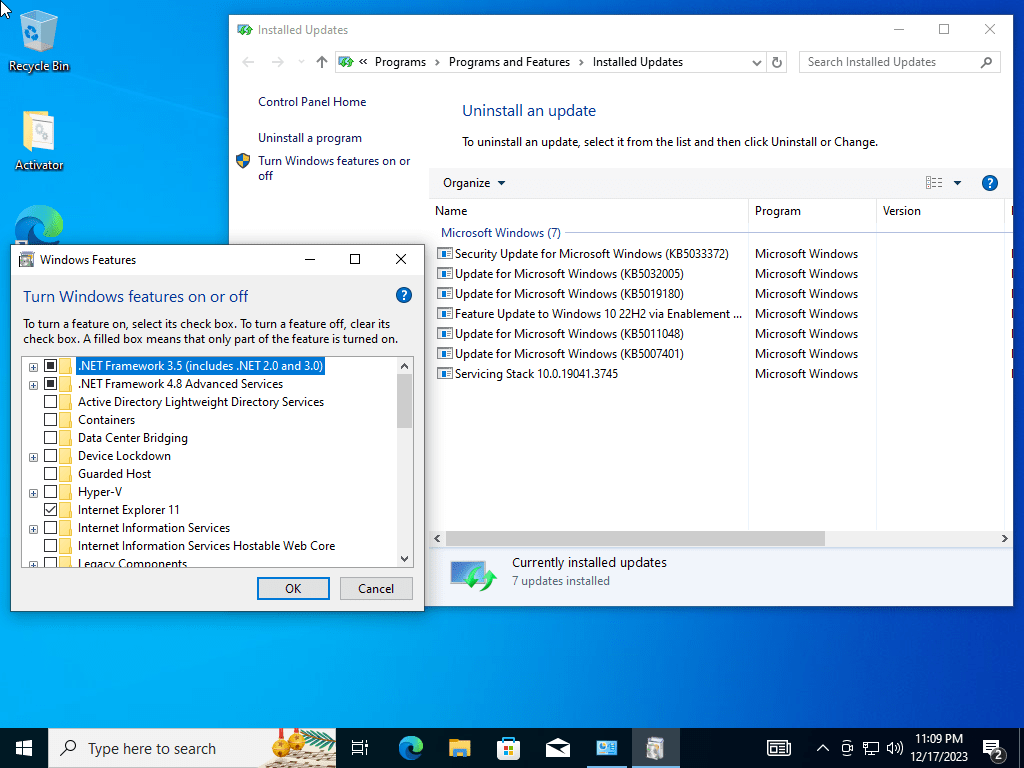Screen dimensions: 1024x768
Task: Click the Windows Features list scroll-down arrow
Action: click(x=404, y=558)
